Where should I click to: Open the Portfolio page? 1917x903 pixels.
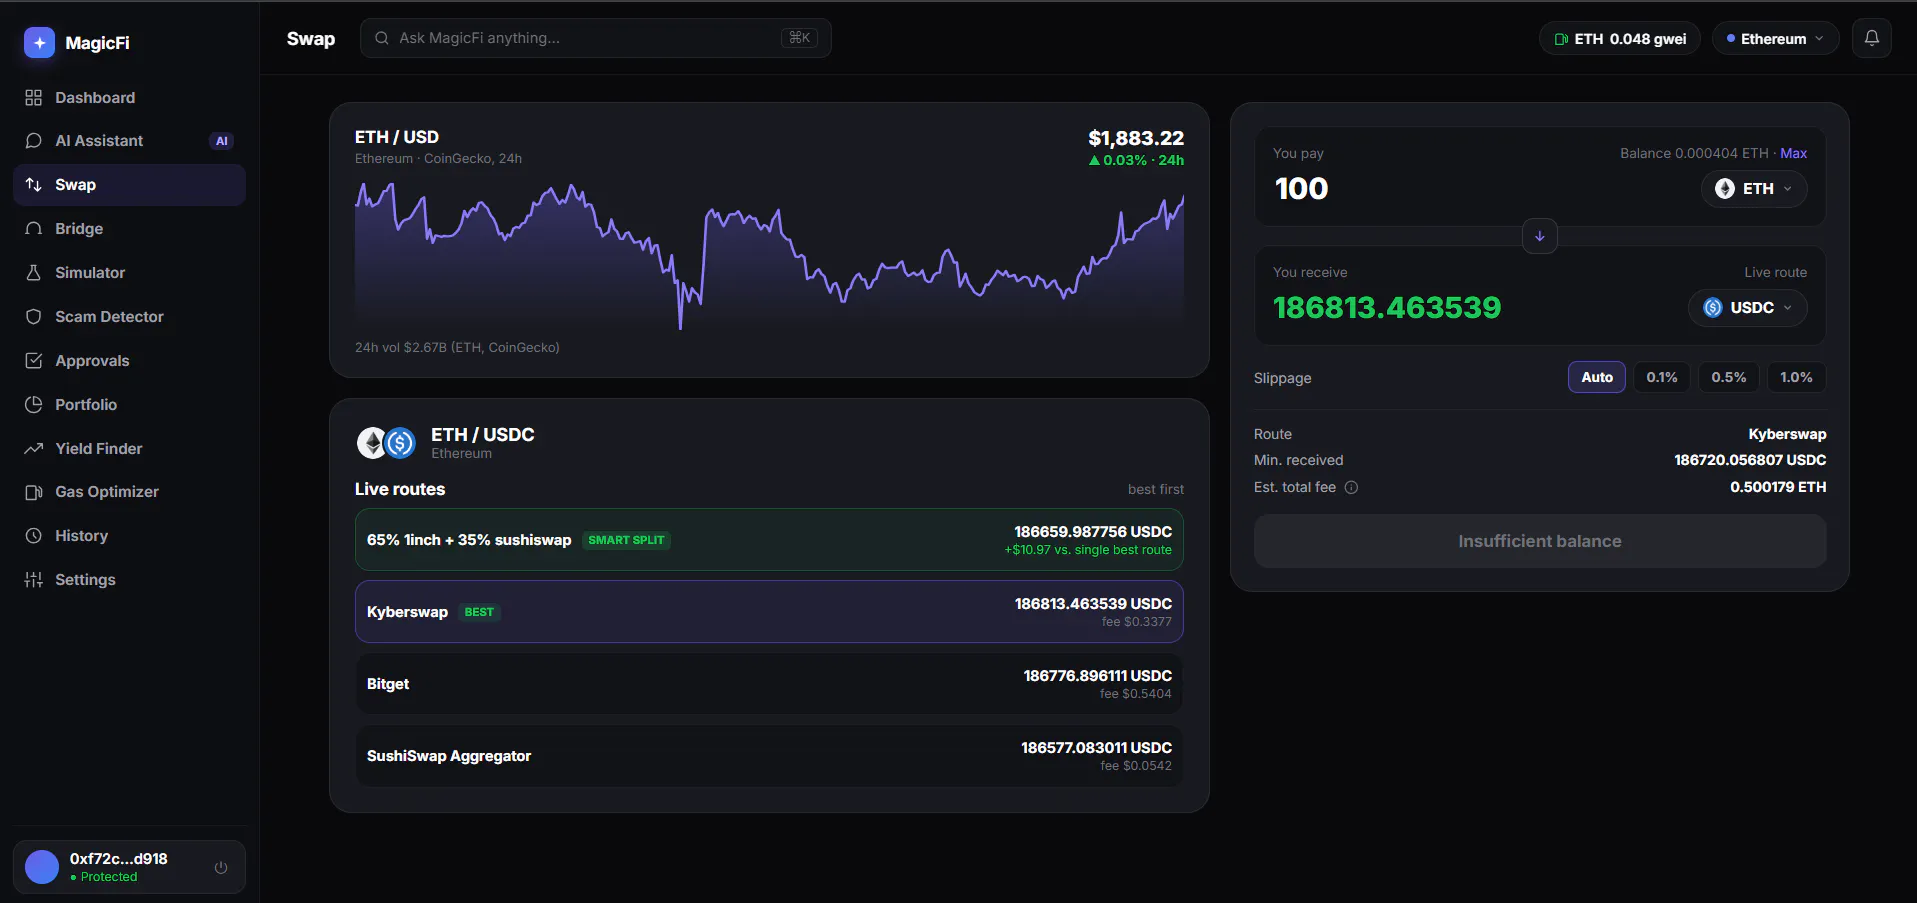click(x=129, y=405)
